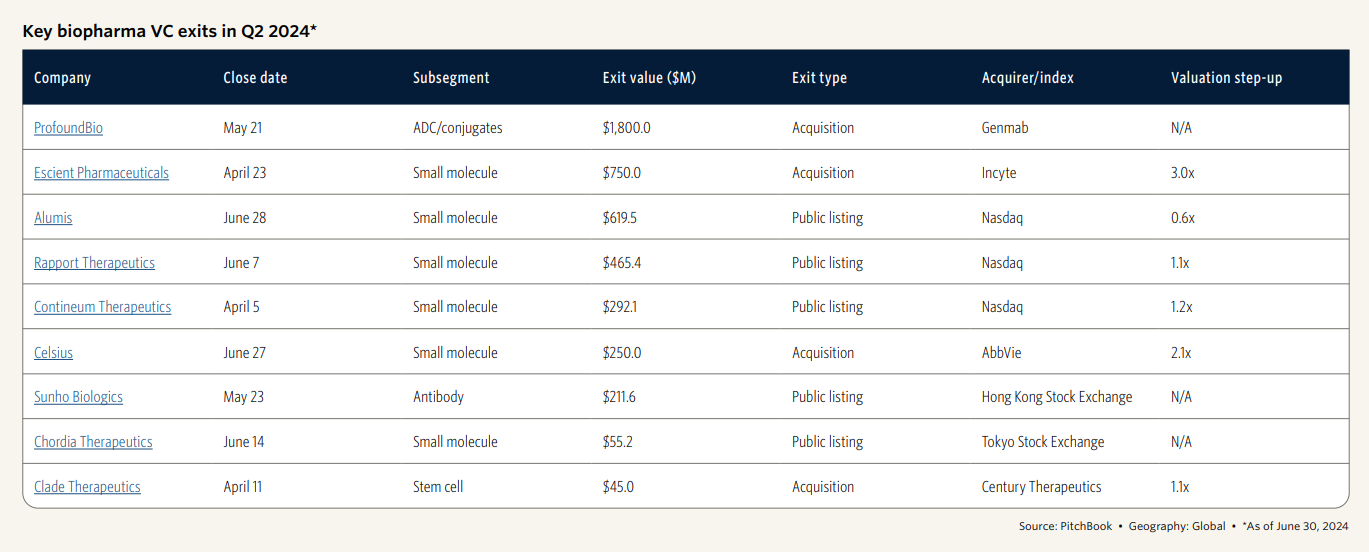Click the Hong Kong Stock Exchange cell
The image size is (1369, 552).
(1057, 397)
